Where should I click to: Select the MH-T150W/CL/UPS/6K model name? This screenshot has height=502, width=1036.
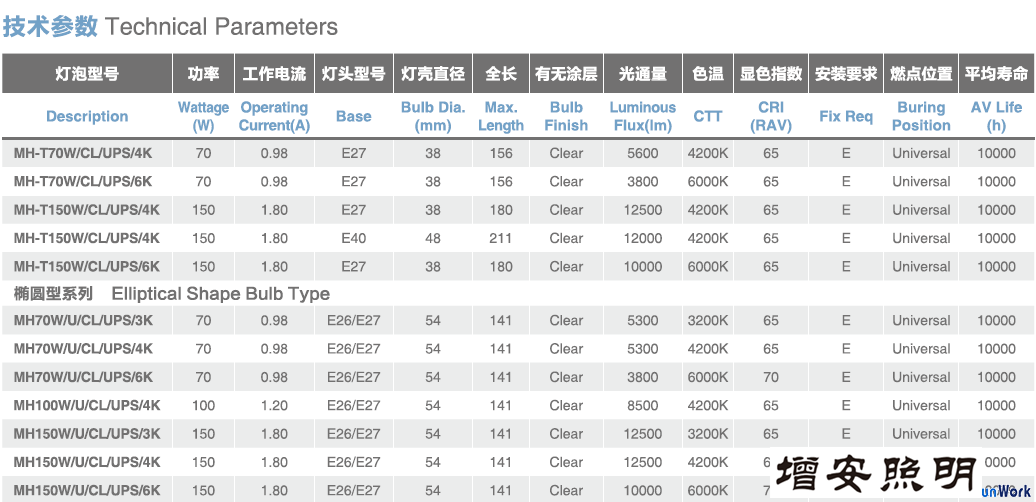point(87,267)
